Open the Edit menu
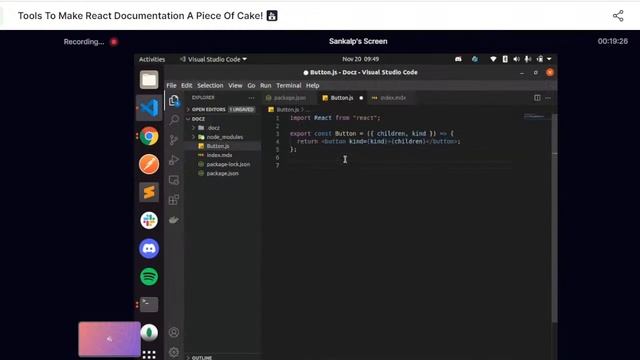Screen dimensions: 640x360 click(x=187, y=86)
